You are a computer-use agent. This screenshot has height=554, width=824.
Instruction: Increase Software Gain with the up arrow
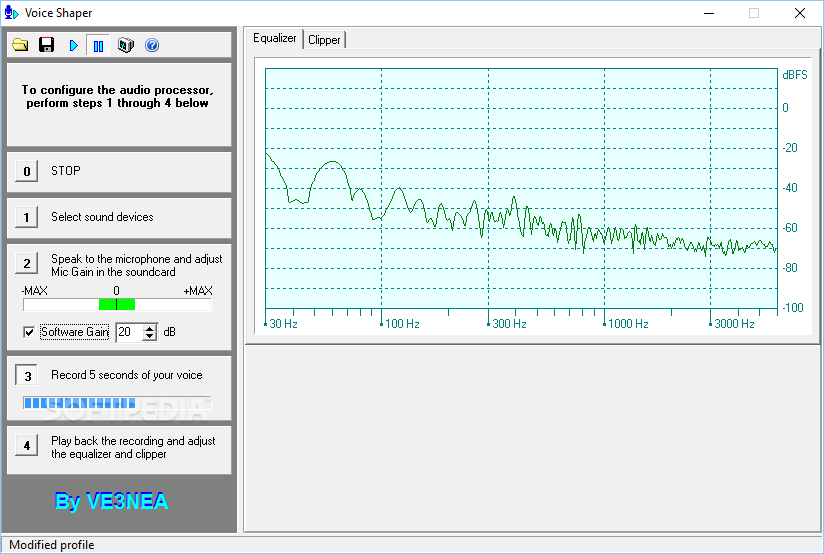coord(150,328)
